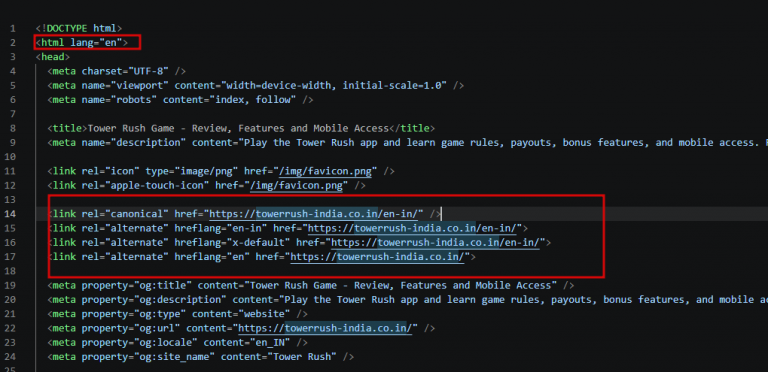Click the rel="canonical" attribute text
Screen dimensions: 768x372
click(125, 214)
